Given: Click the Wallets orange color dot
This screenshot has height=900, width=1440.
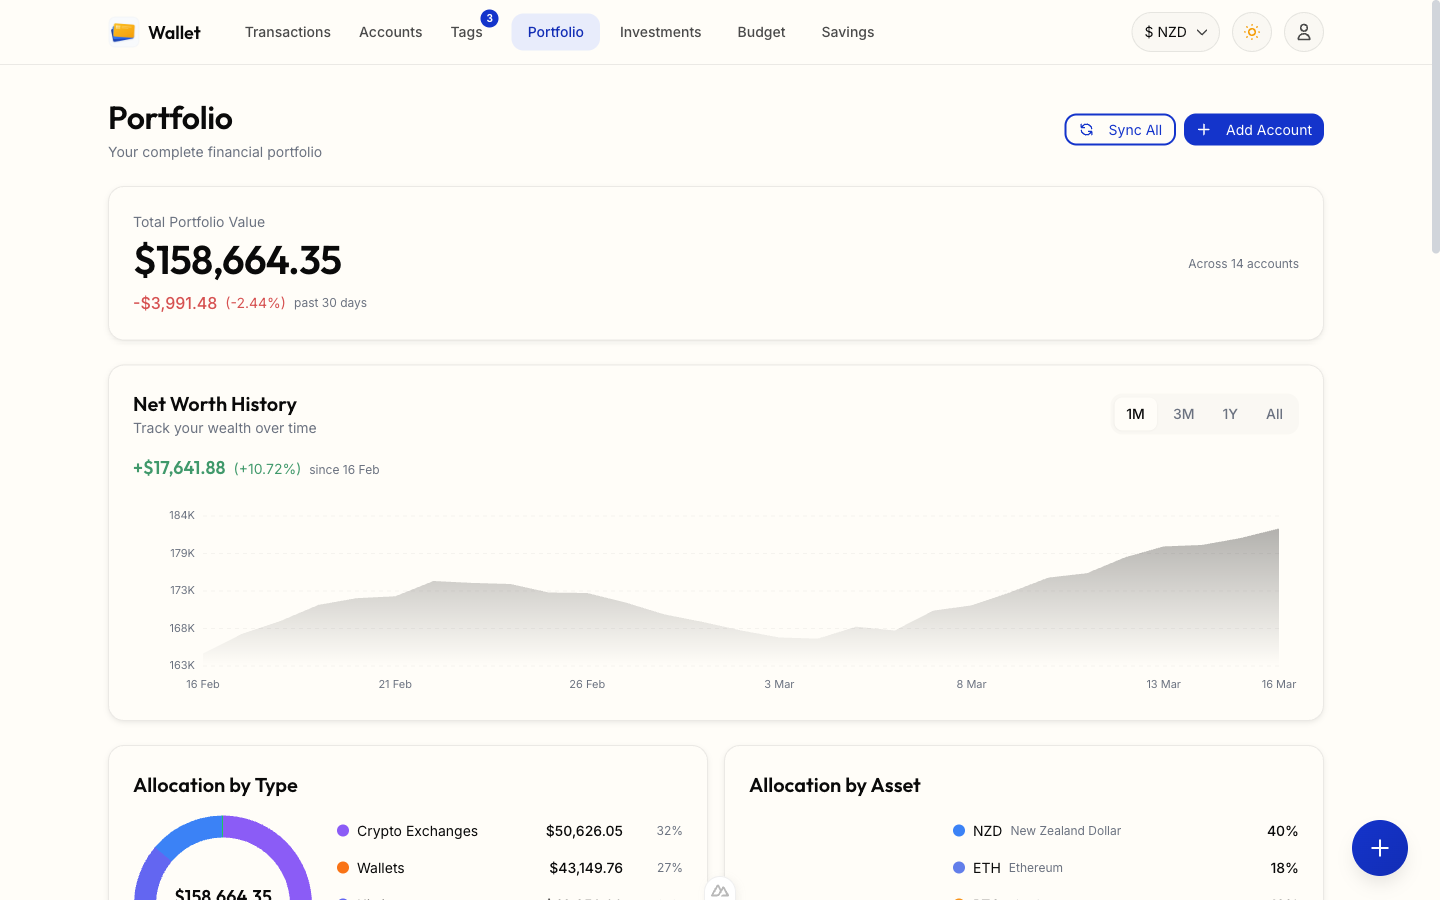Looking at the screenshot, I should (x=344, y=868).
